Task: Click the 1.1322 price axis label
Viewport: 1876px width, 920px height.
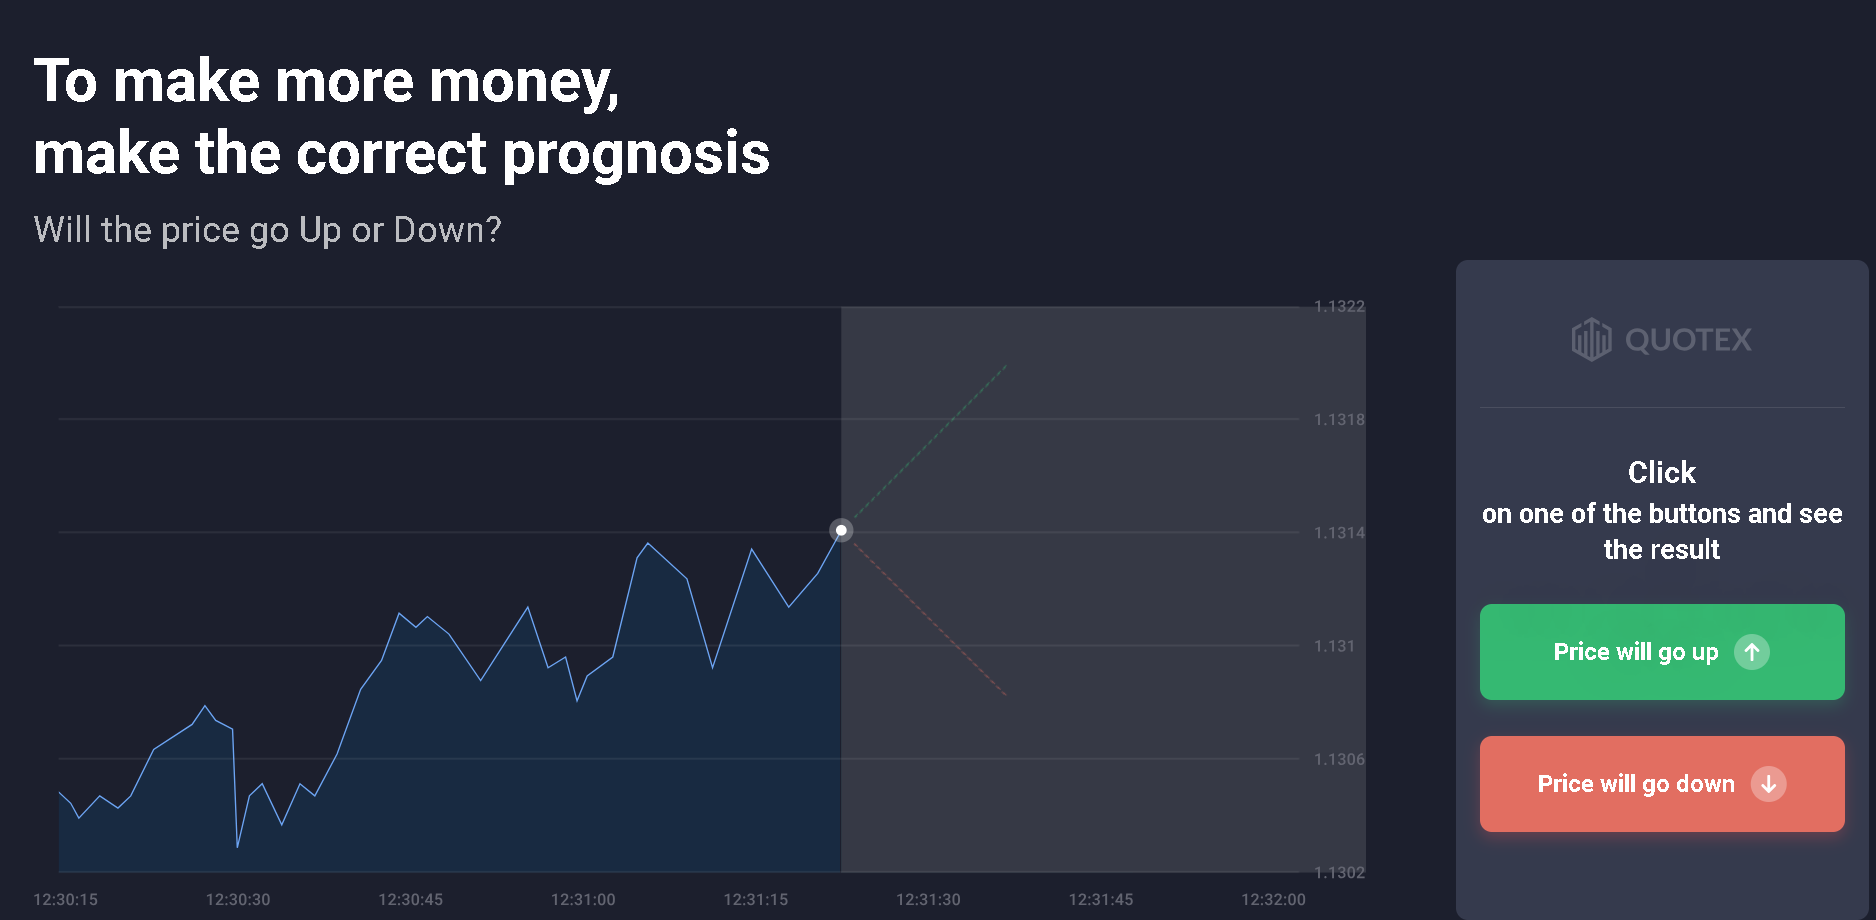Action: click(x=1339, y=306)
